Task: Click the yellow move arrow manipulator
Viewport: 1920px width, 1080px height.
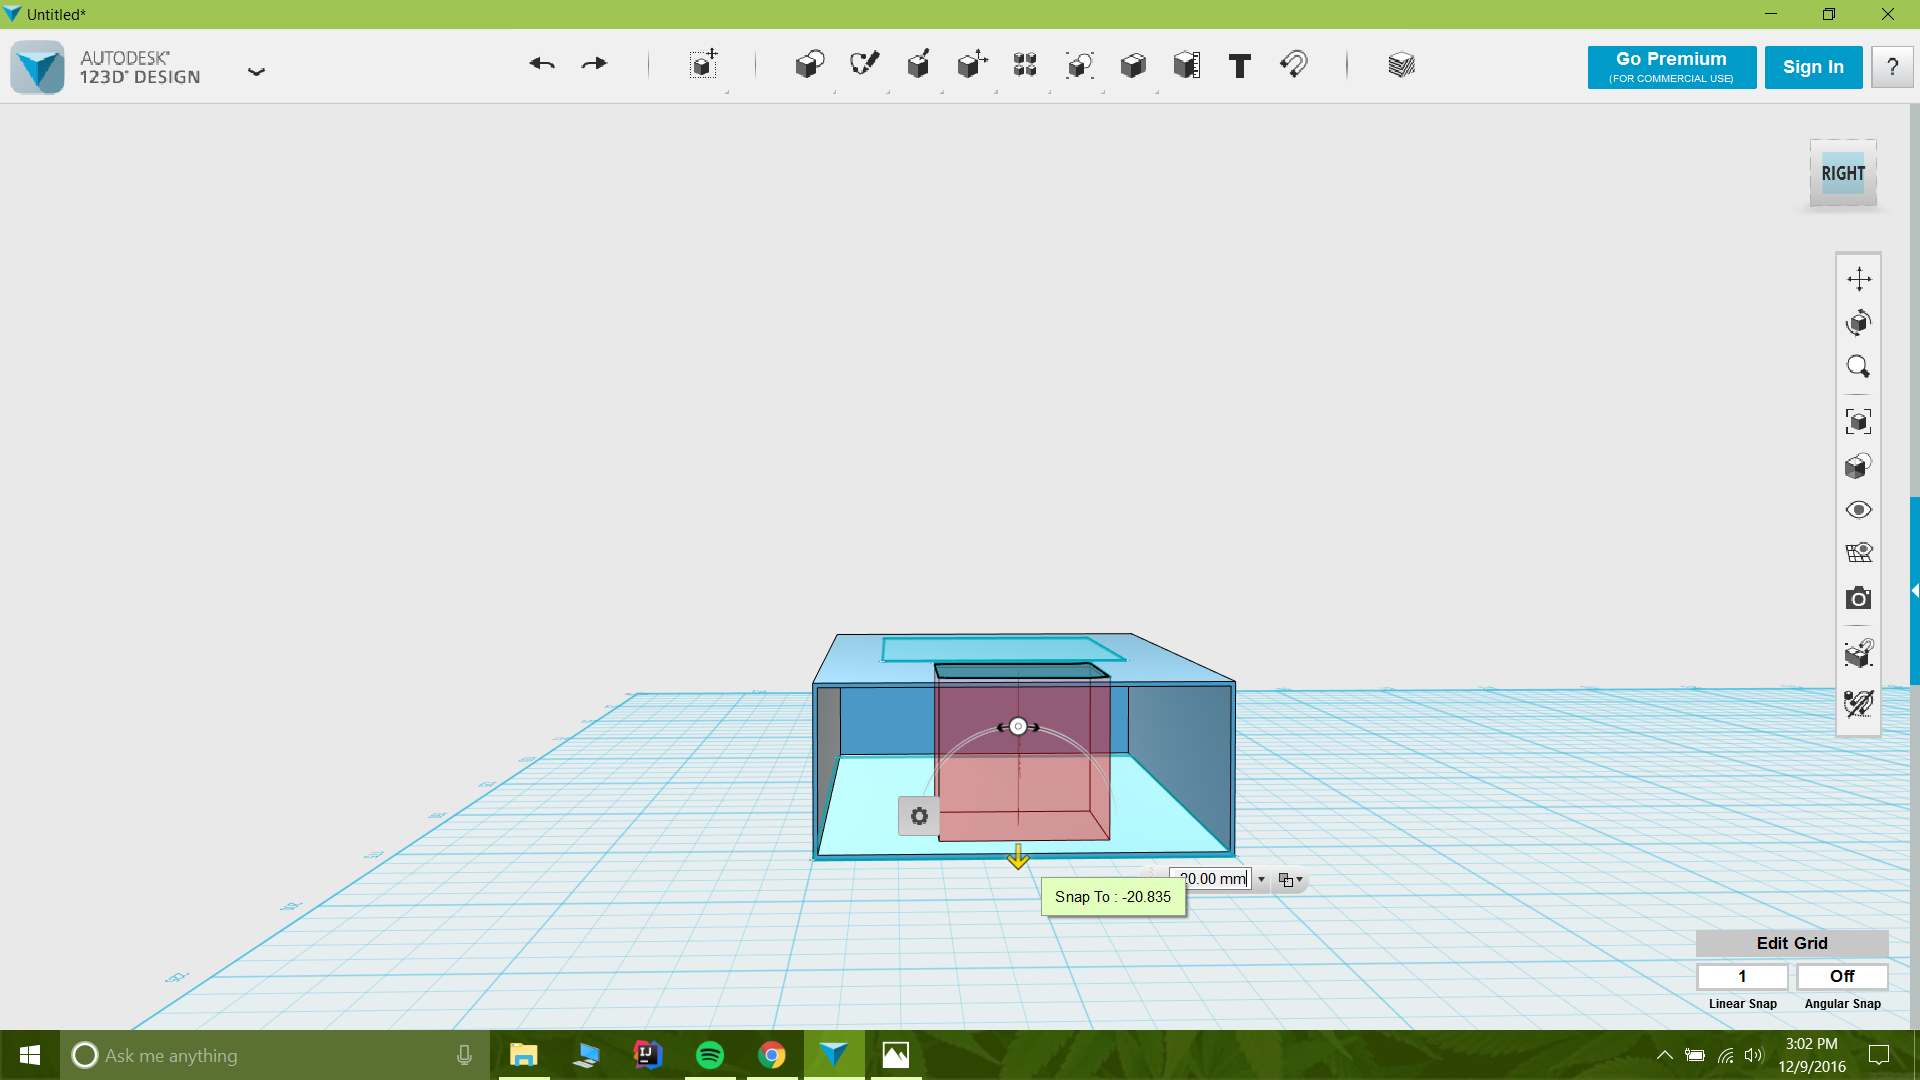Action: 1018,857
